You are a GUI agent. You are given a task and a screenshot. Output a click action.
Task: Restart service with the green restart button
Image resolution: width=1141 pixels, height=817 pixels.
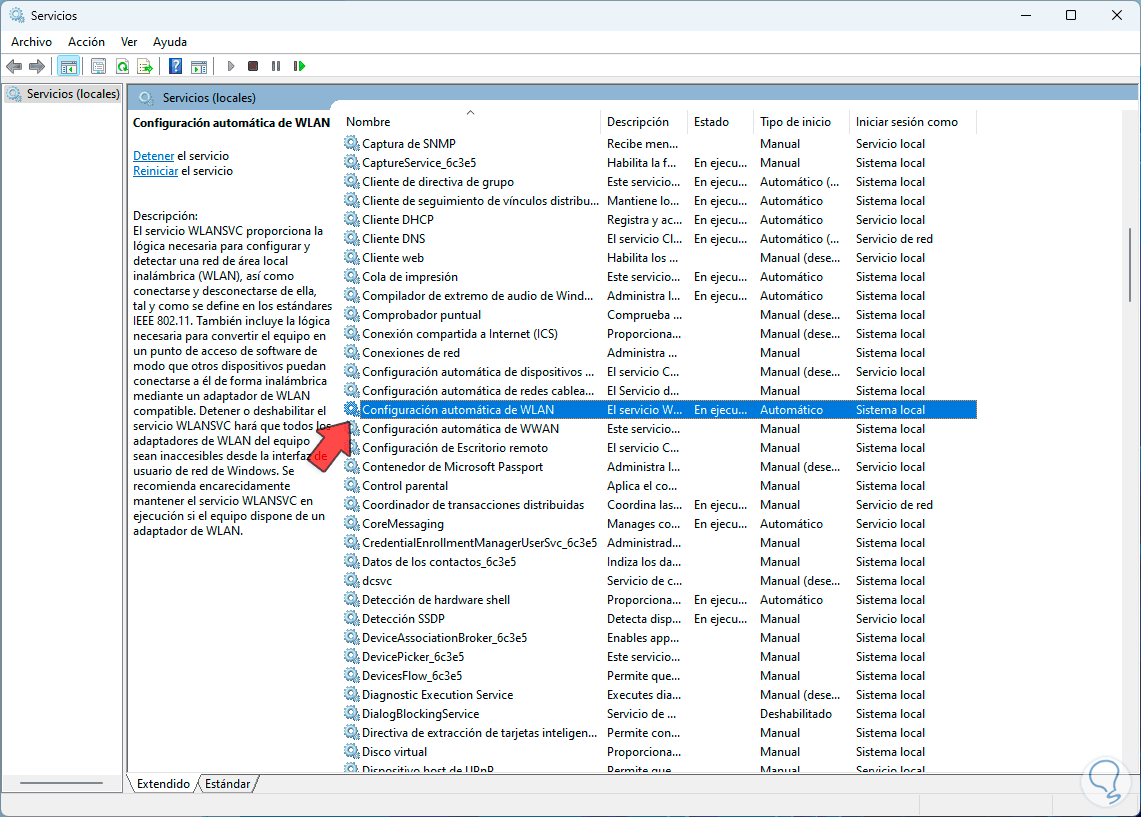coord(299,66)
